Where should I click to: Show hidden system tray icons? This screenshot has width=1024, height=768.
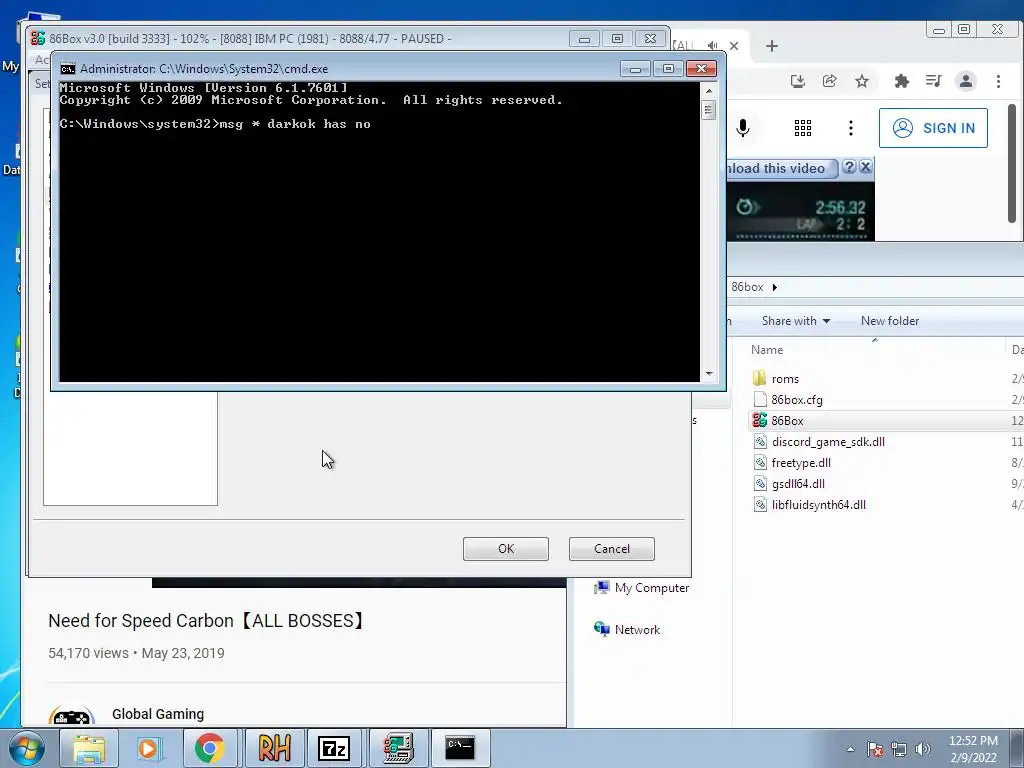tap(850, 749)
